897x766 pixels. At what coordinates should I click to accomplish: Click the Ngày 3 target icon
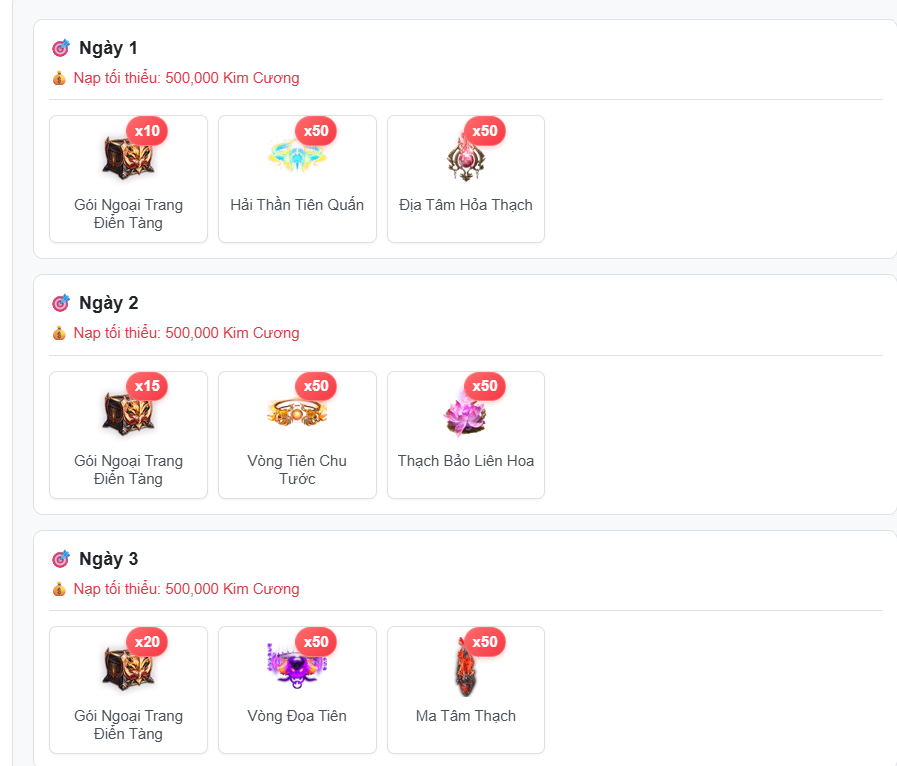click(x=61, y=559)
